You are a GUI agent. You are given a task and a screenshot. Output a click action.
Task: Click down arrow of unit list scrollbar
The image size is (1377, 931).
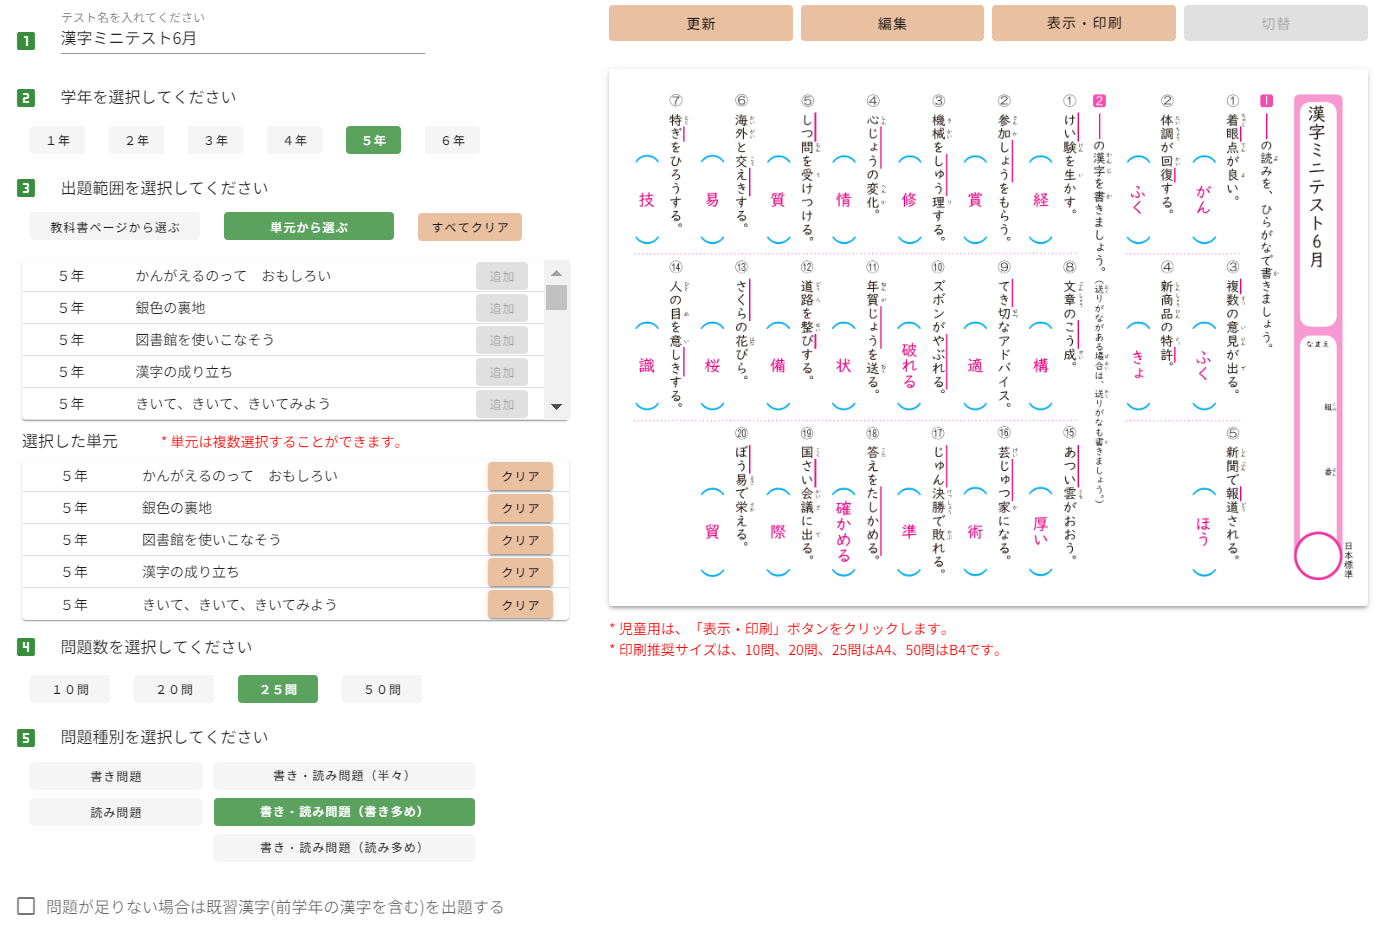pyautogui.click(x=557, y=407)
